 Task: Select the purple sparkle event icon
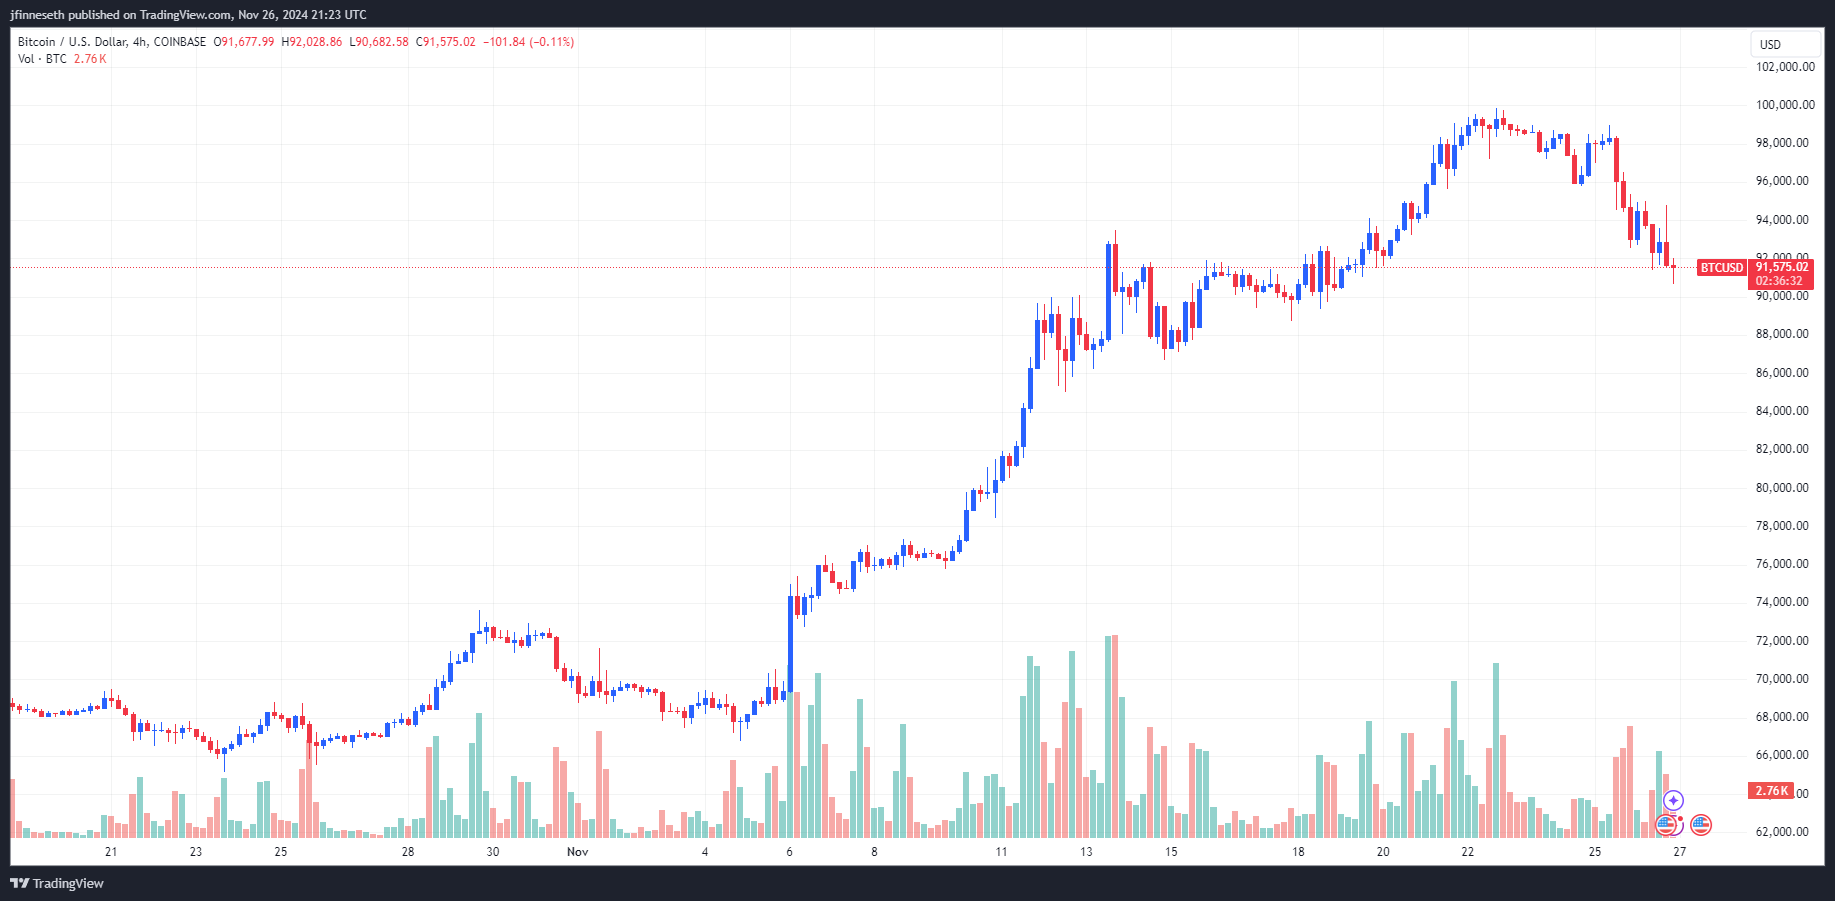(x=1673, y=801)
